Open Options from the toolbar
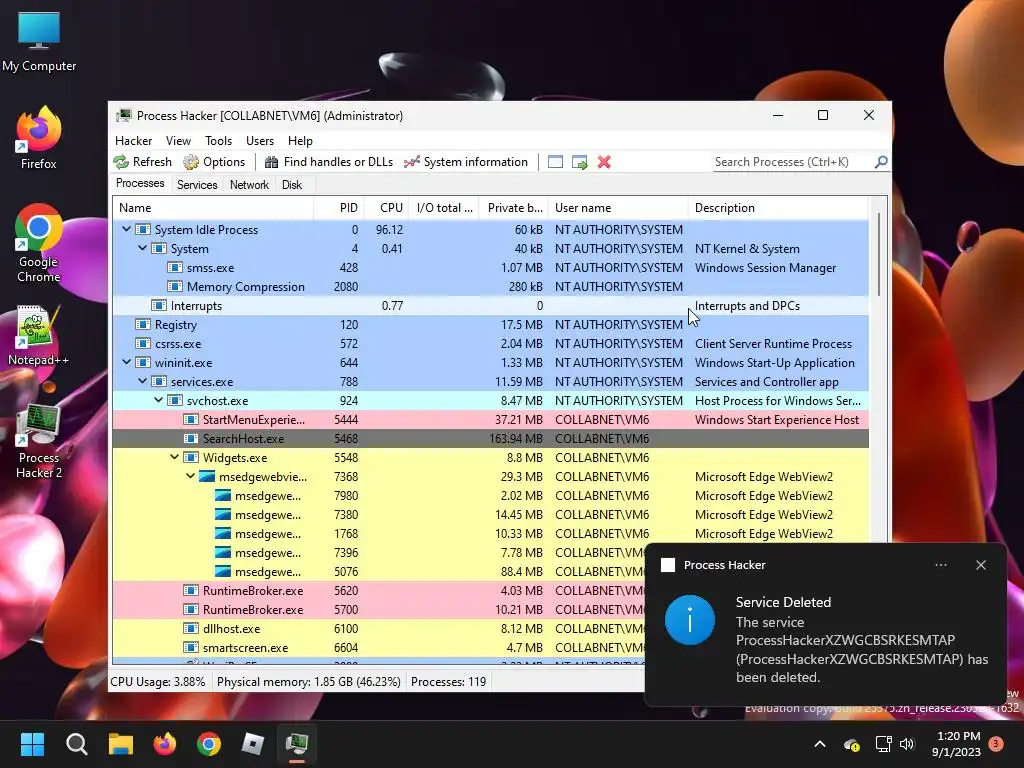Viewport: 1024px width, 768px height. [214, 162]
